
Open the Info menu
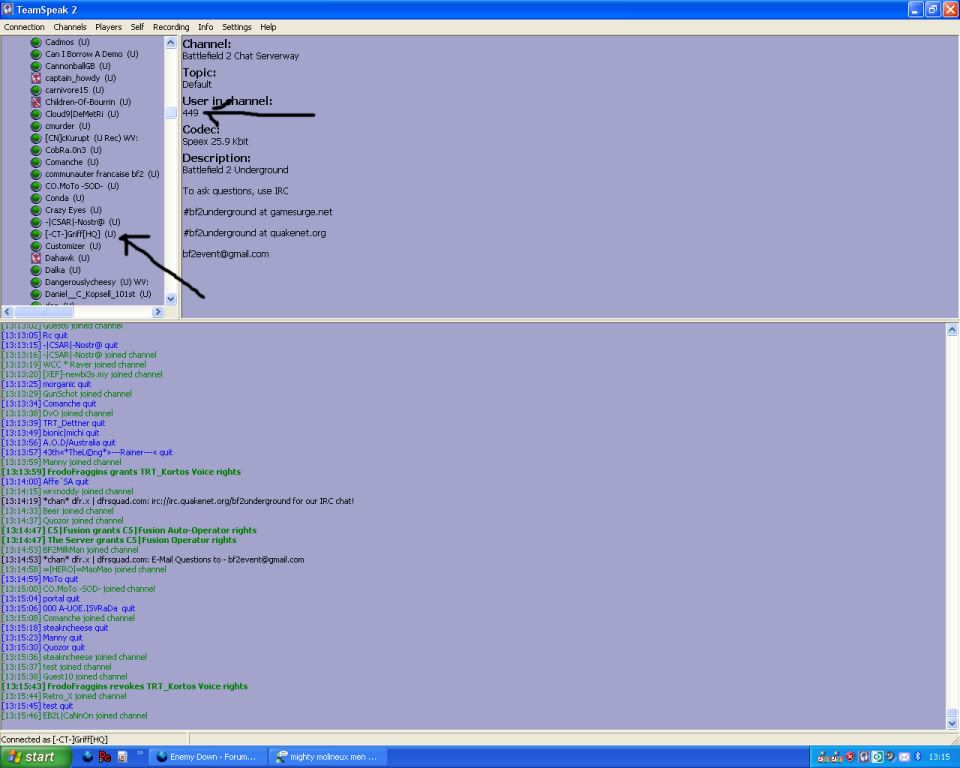[x=205, y=27]
